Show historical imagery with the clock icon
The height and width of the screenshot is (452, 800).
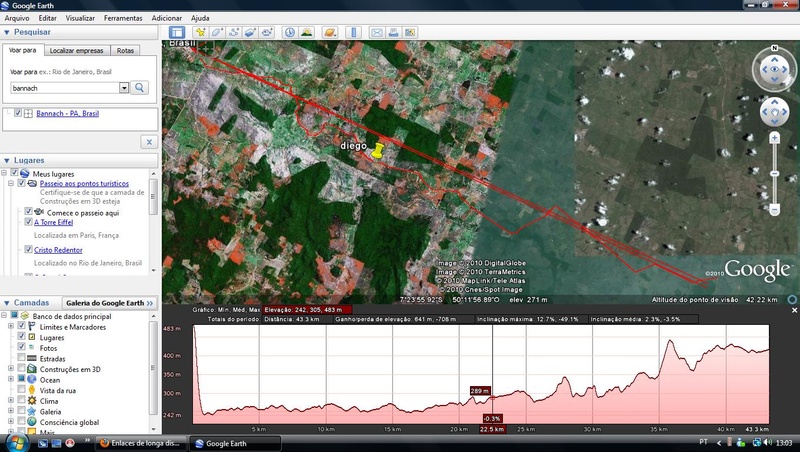[x=290, y=33]
